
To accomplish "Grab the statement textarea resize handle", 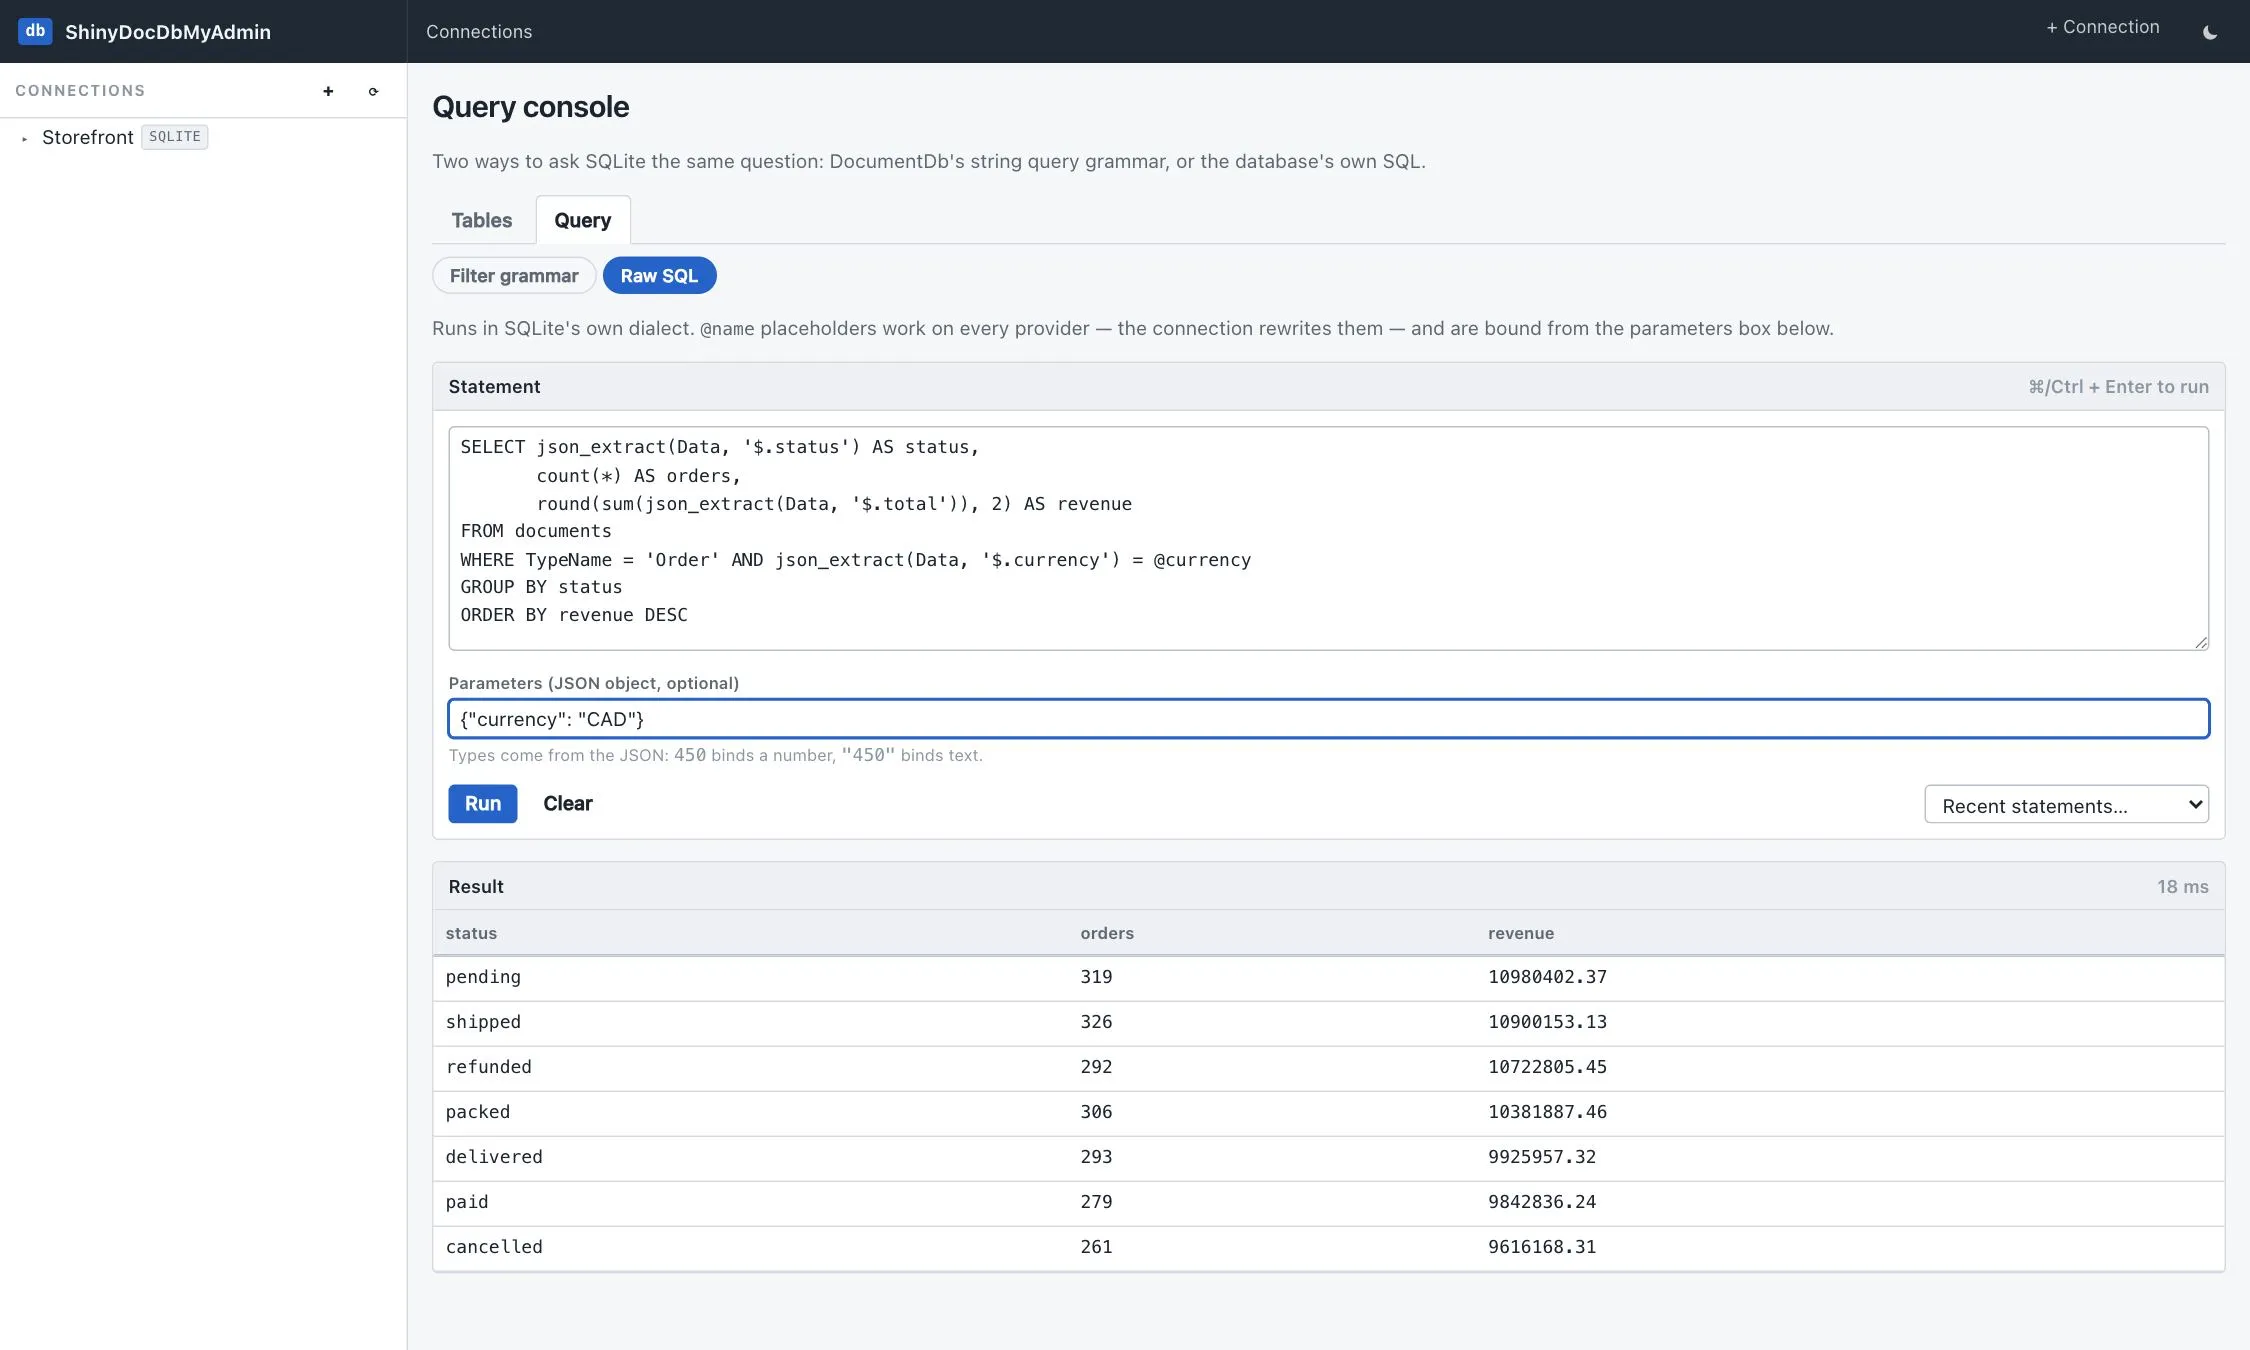I will pyautogui.click(x=2201, y=642).
